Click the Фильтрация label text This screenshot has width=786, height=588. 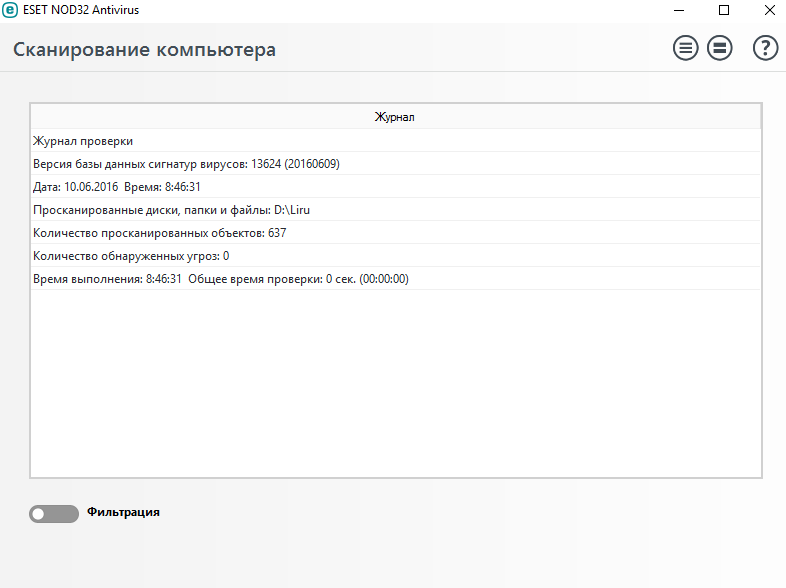pos(123,512)
